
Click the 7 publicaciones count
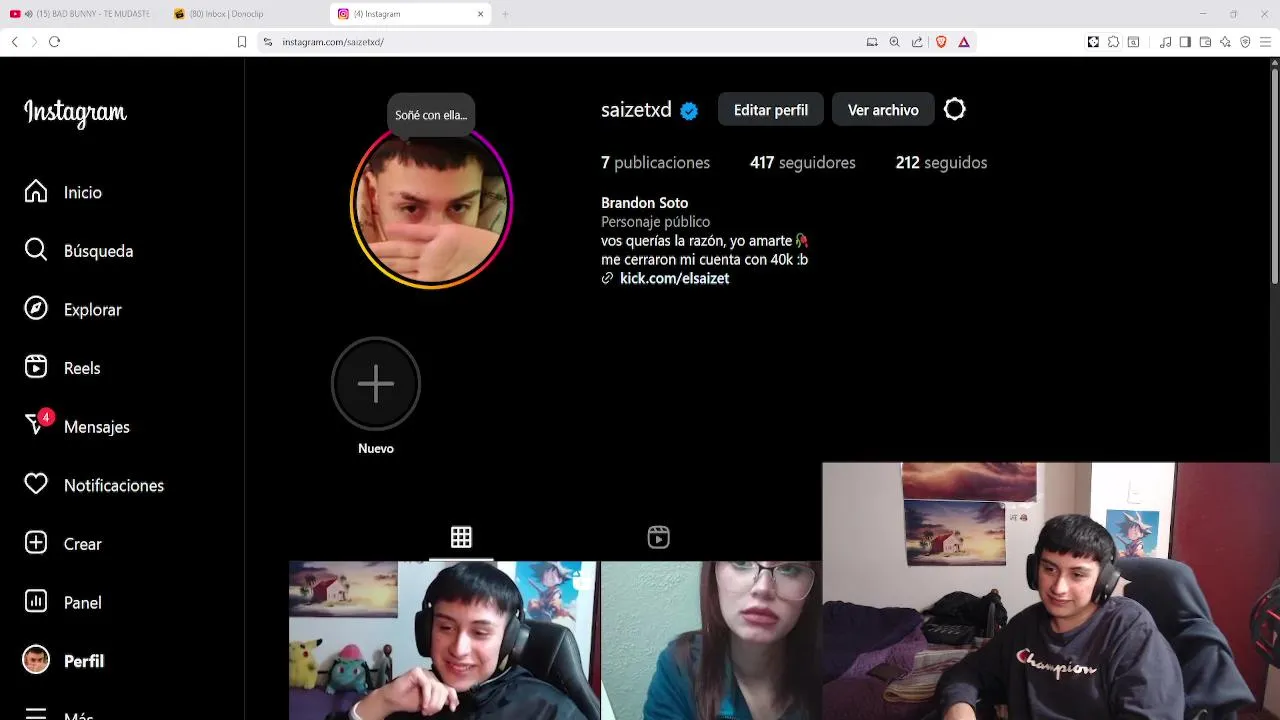pos(655,163)
